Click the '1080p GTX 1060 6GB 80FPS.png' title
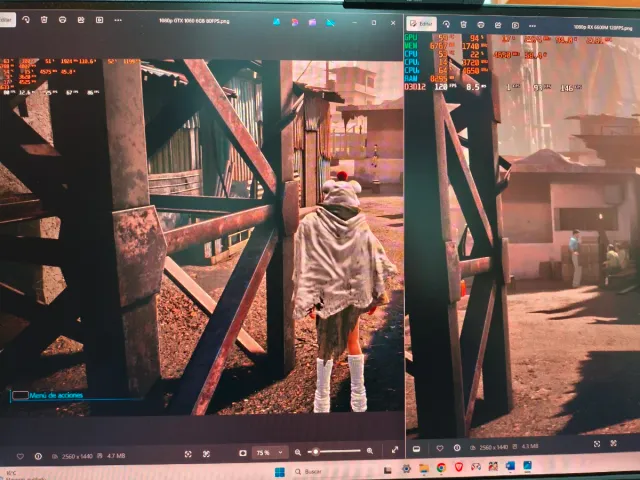The width and height of the screenshot is (640, 480). (x=194, y=21)
